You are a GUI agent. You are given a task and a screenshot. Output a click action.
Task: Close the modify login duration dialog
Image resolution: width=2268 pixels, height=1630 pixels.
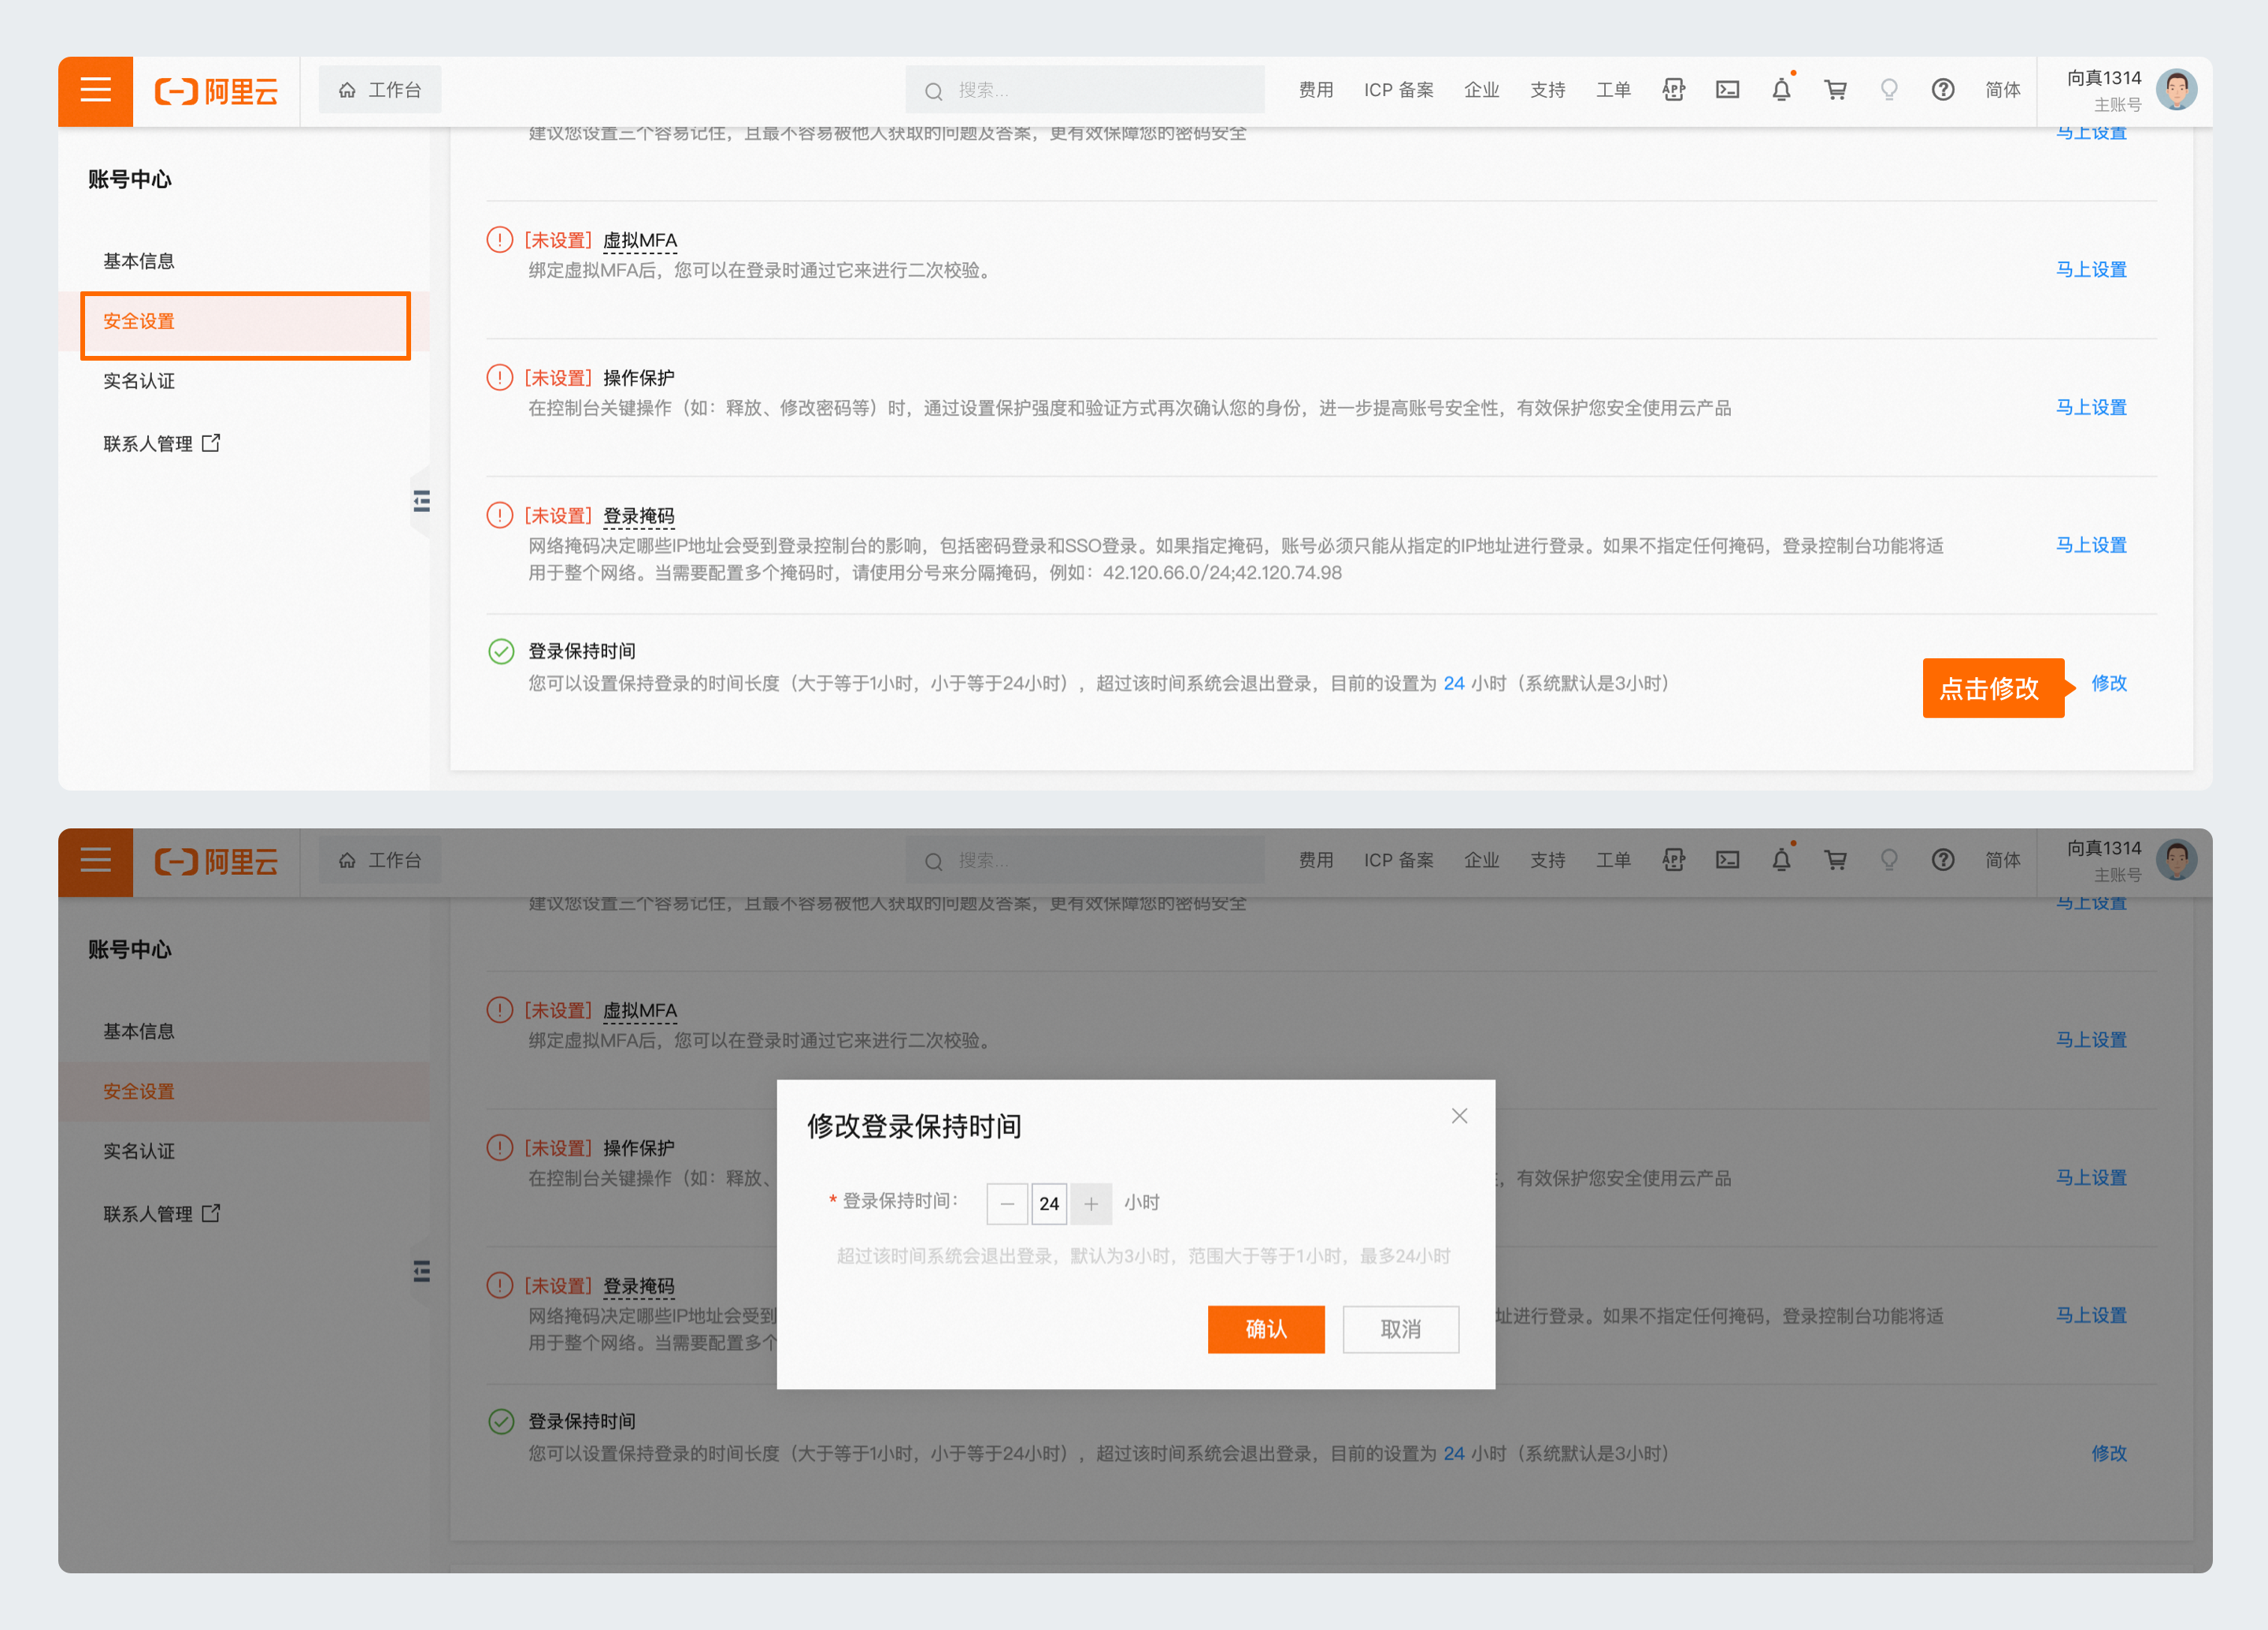click(x=1459, y=1116)
